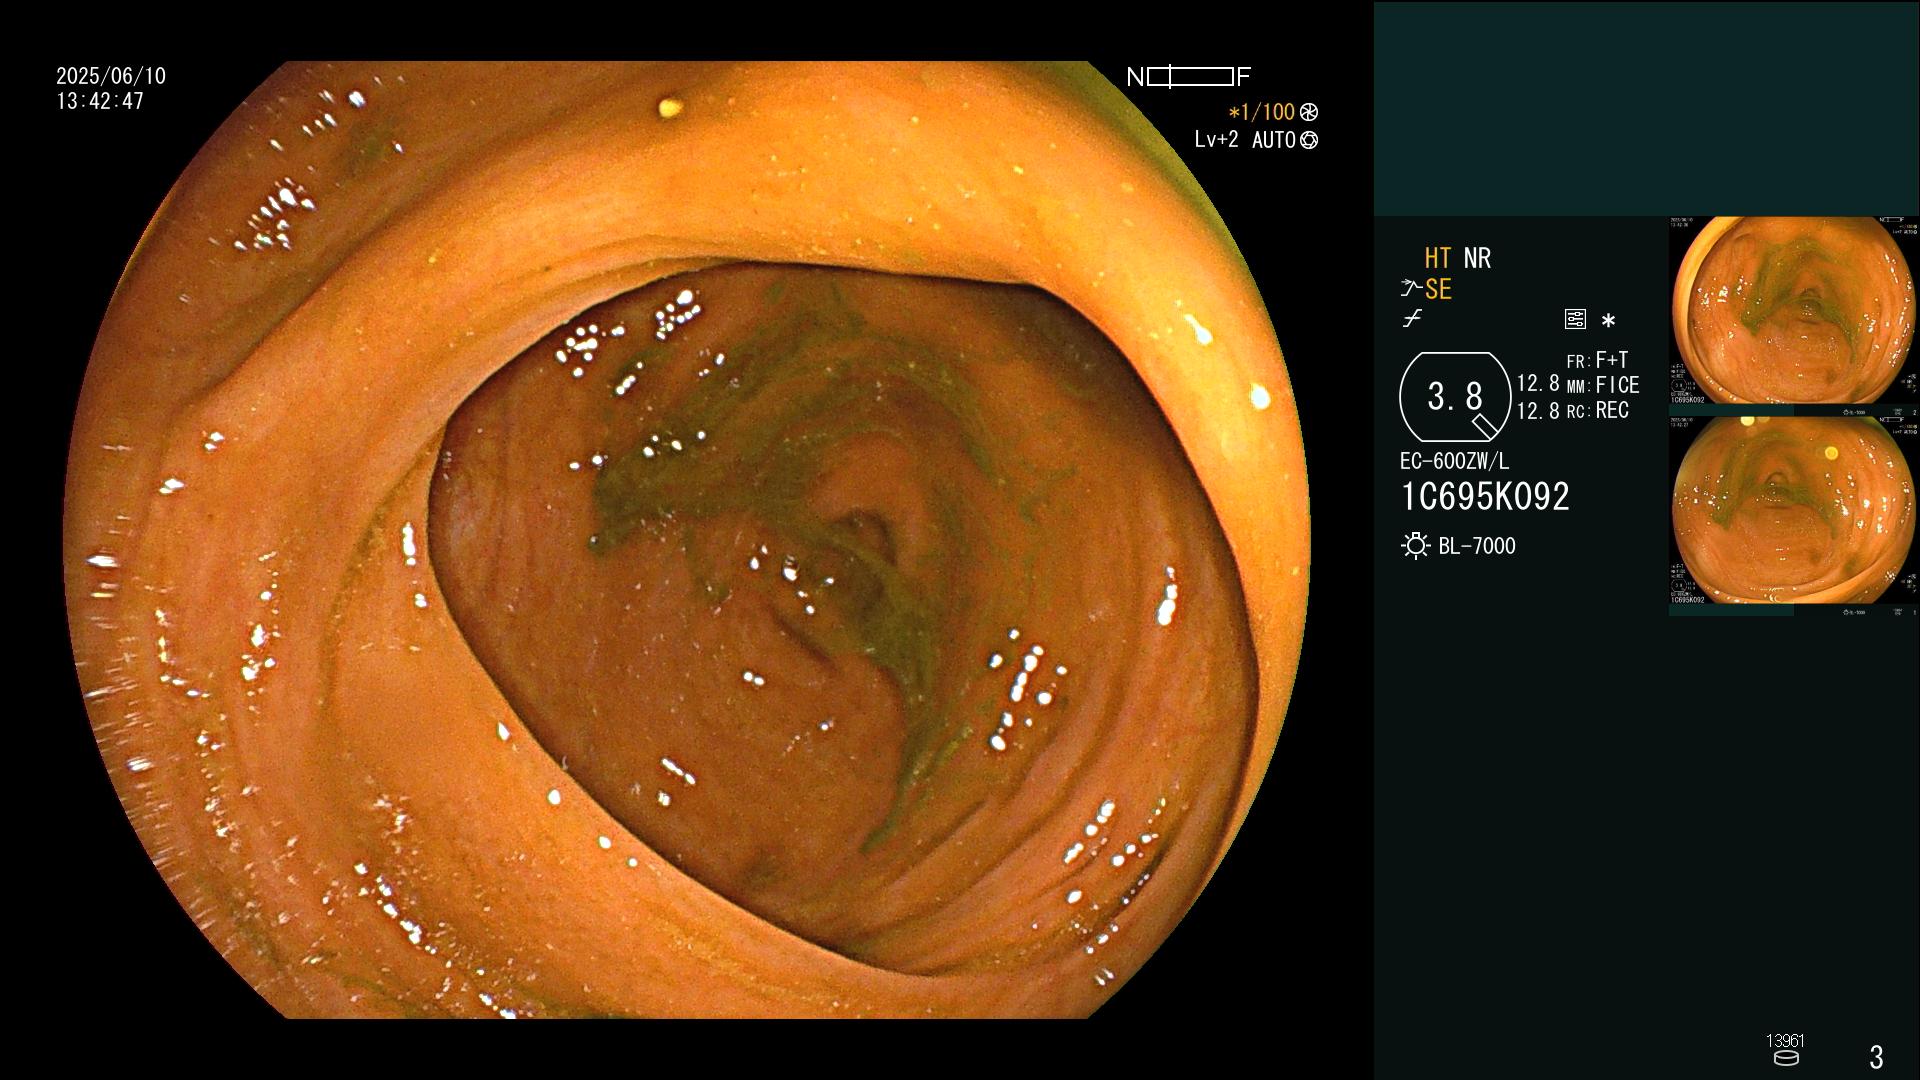The width and height of the screenshot is (1920, 1080).
Task: Select the MM: FICE assignment
Action: [1603, 385]
